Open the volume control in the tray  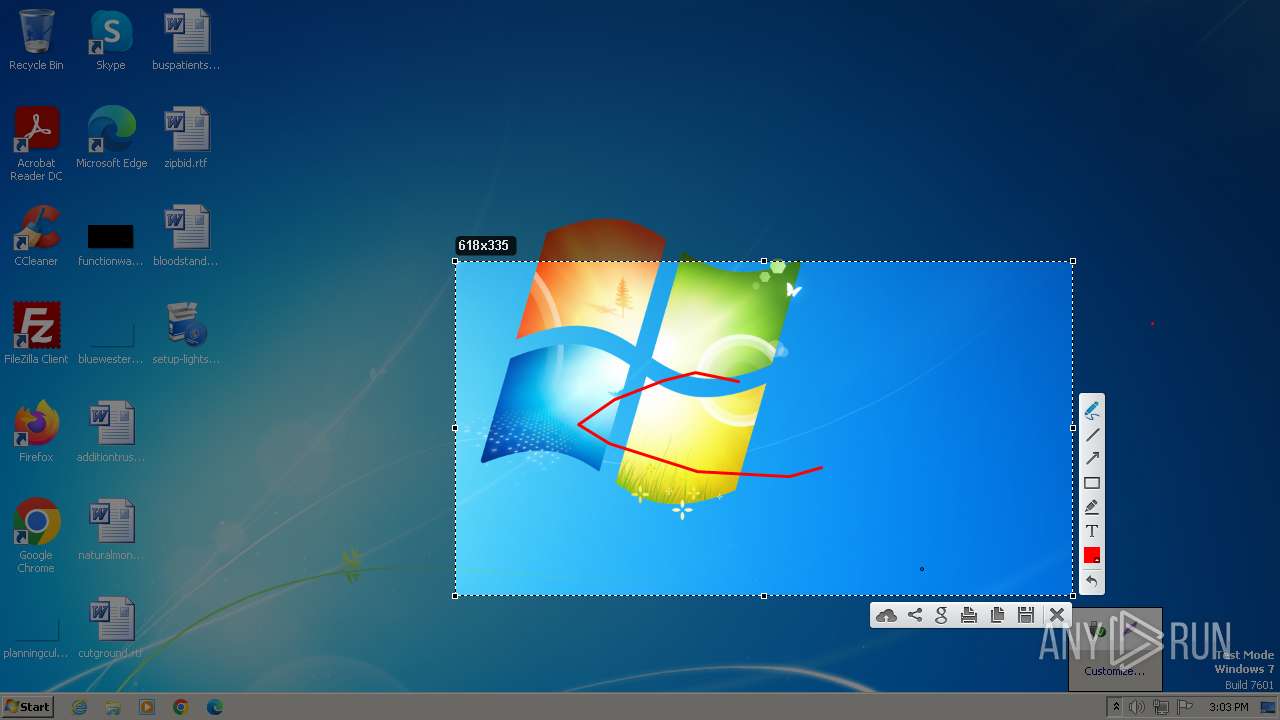click(1137, 707)
